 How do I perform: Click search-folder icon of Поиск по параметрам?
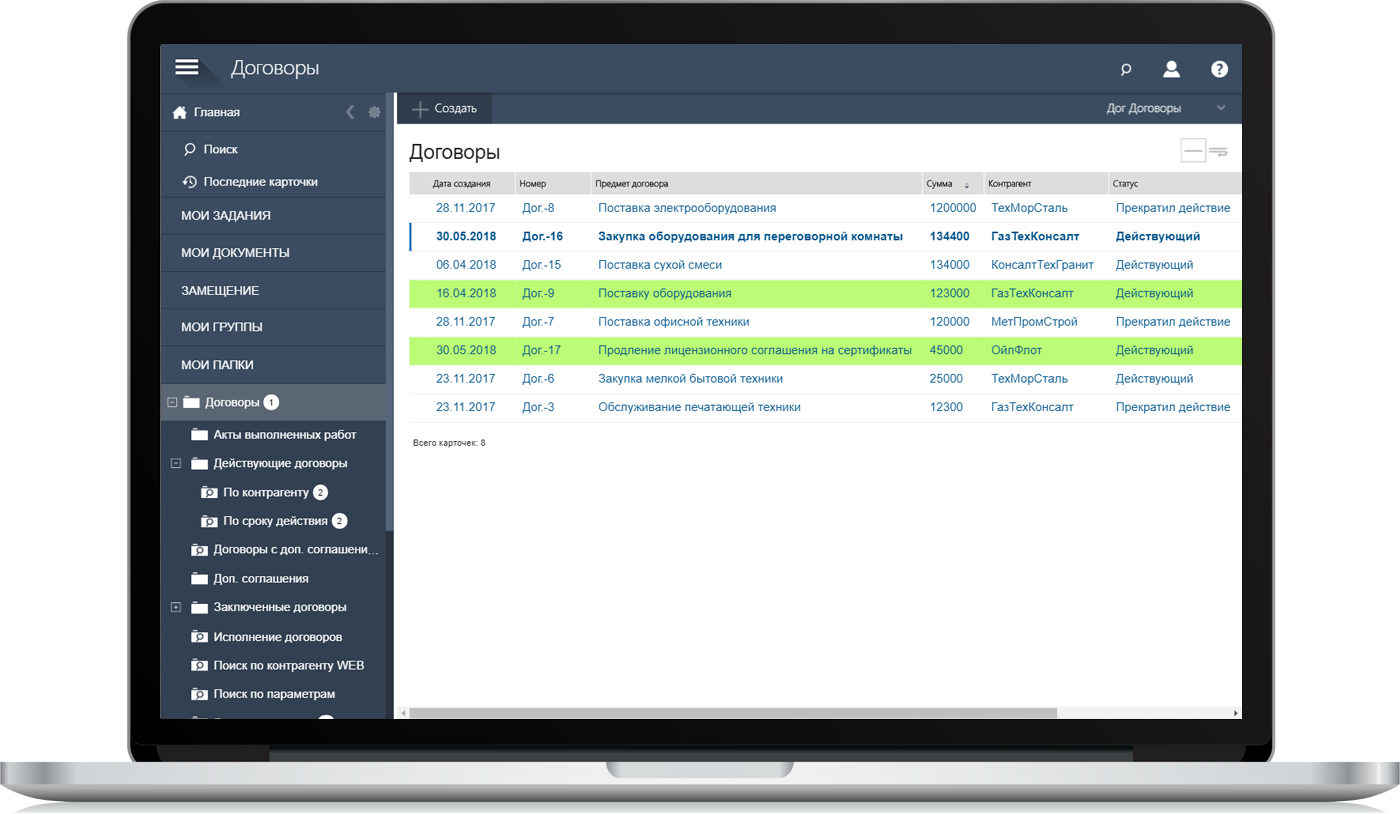click(x=199, y=694)
